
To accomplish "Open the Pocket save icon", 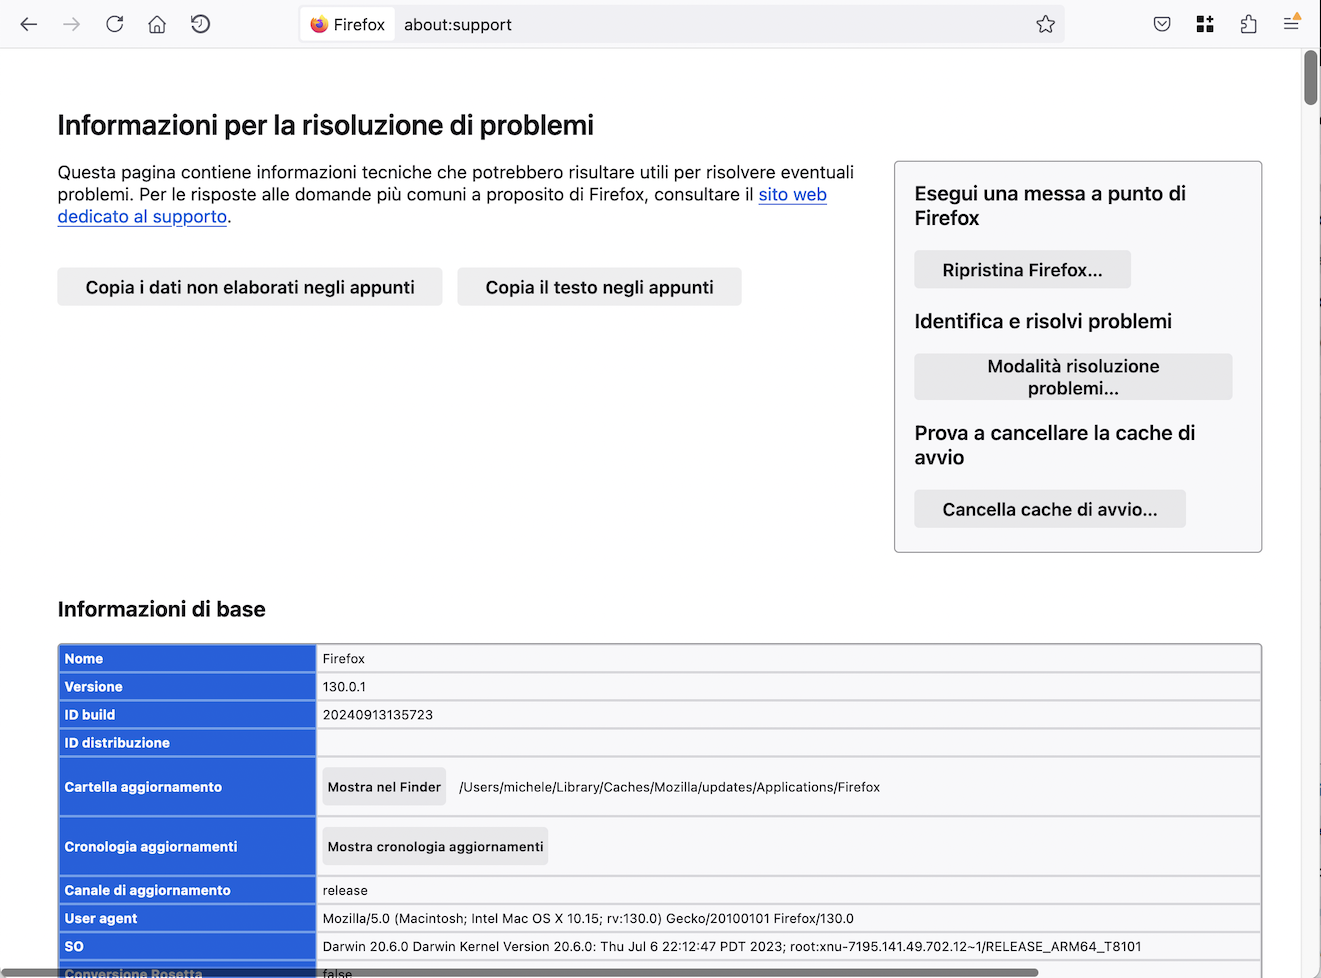I will (x=1162, y=24).
